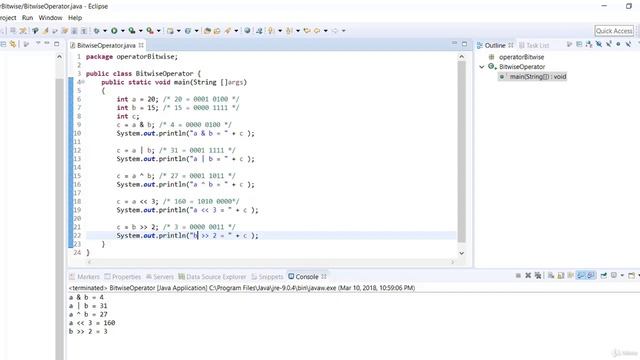
Task: Click Collapse All icon in left panel
Action: pos(4,44)
